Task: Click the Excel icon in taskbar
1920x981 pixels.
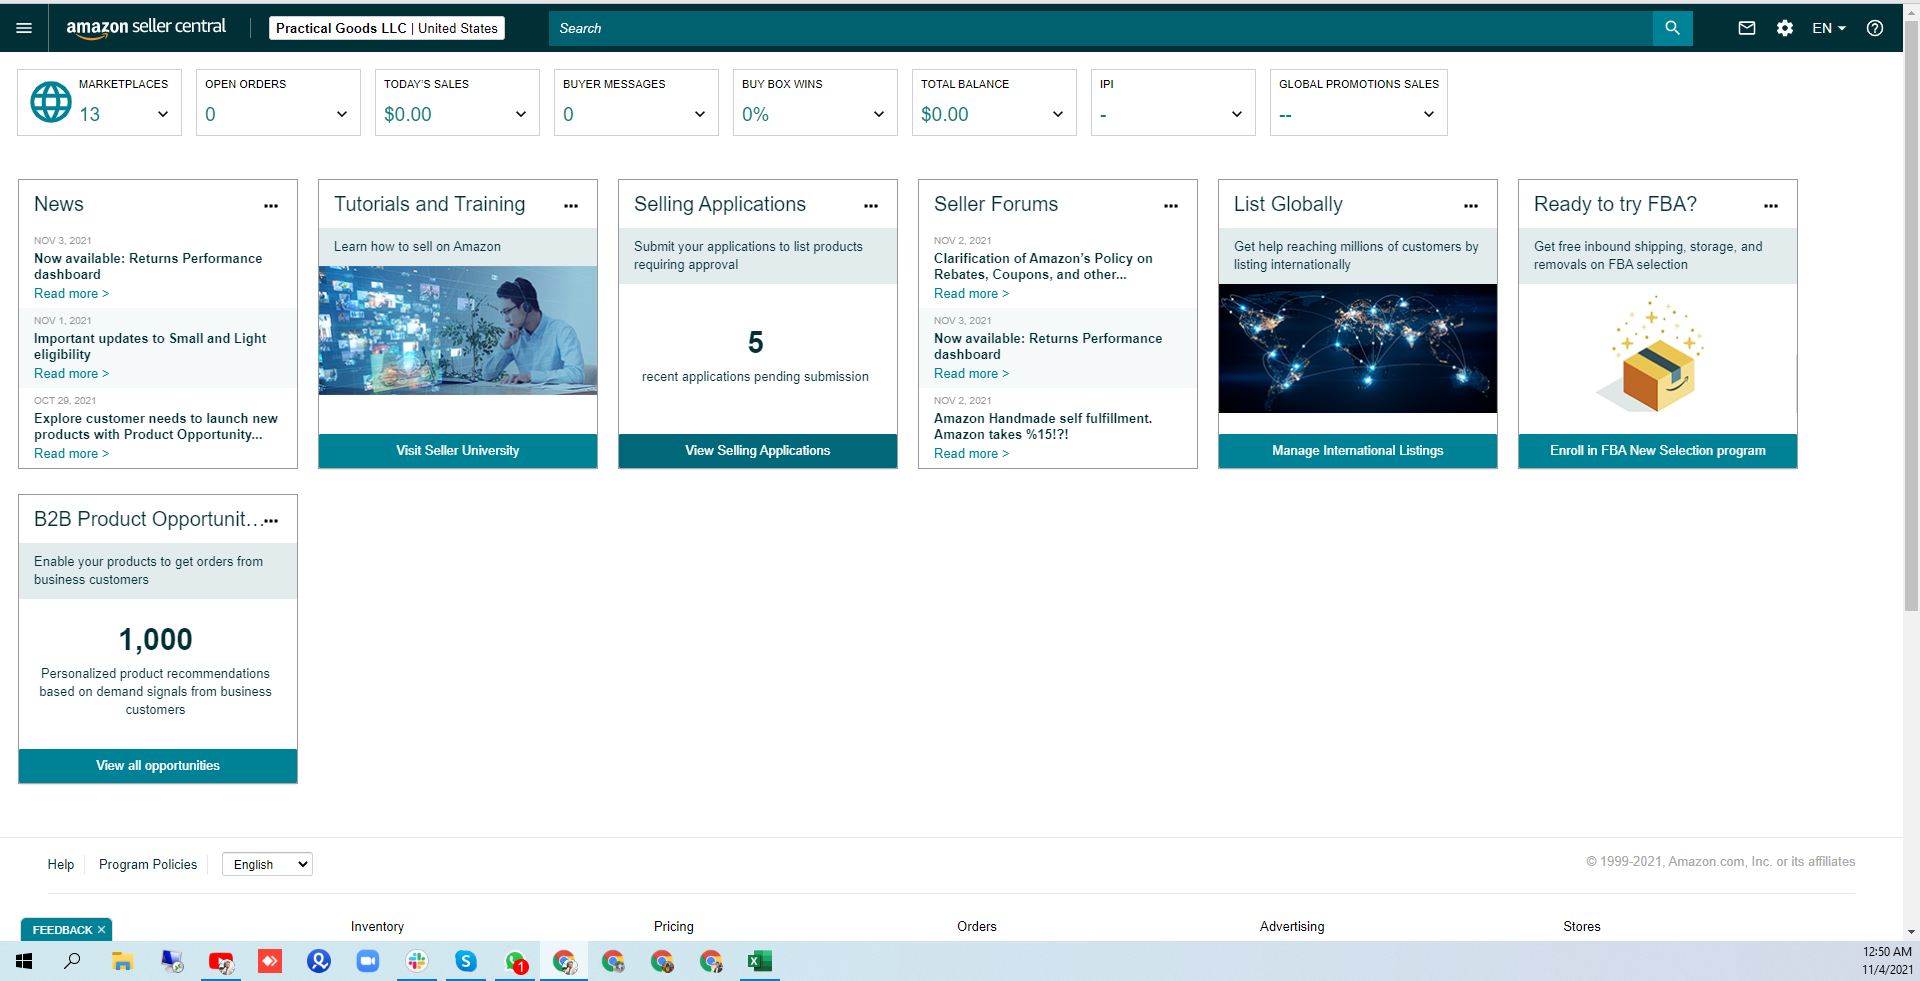Action: click(x=759, y=962)
